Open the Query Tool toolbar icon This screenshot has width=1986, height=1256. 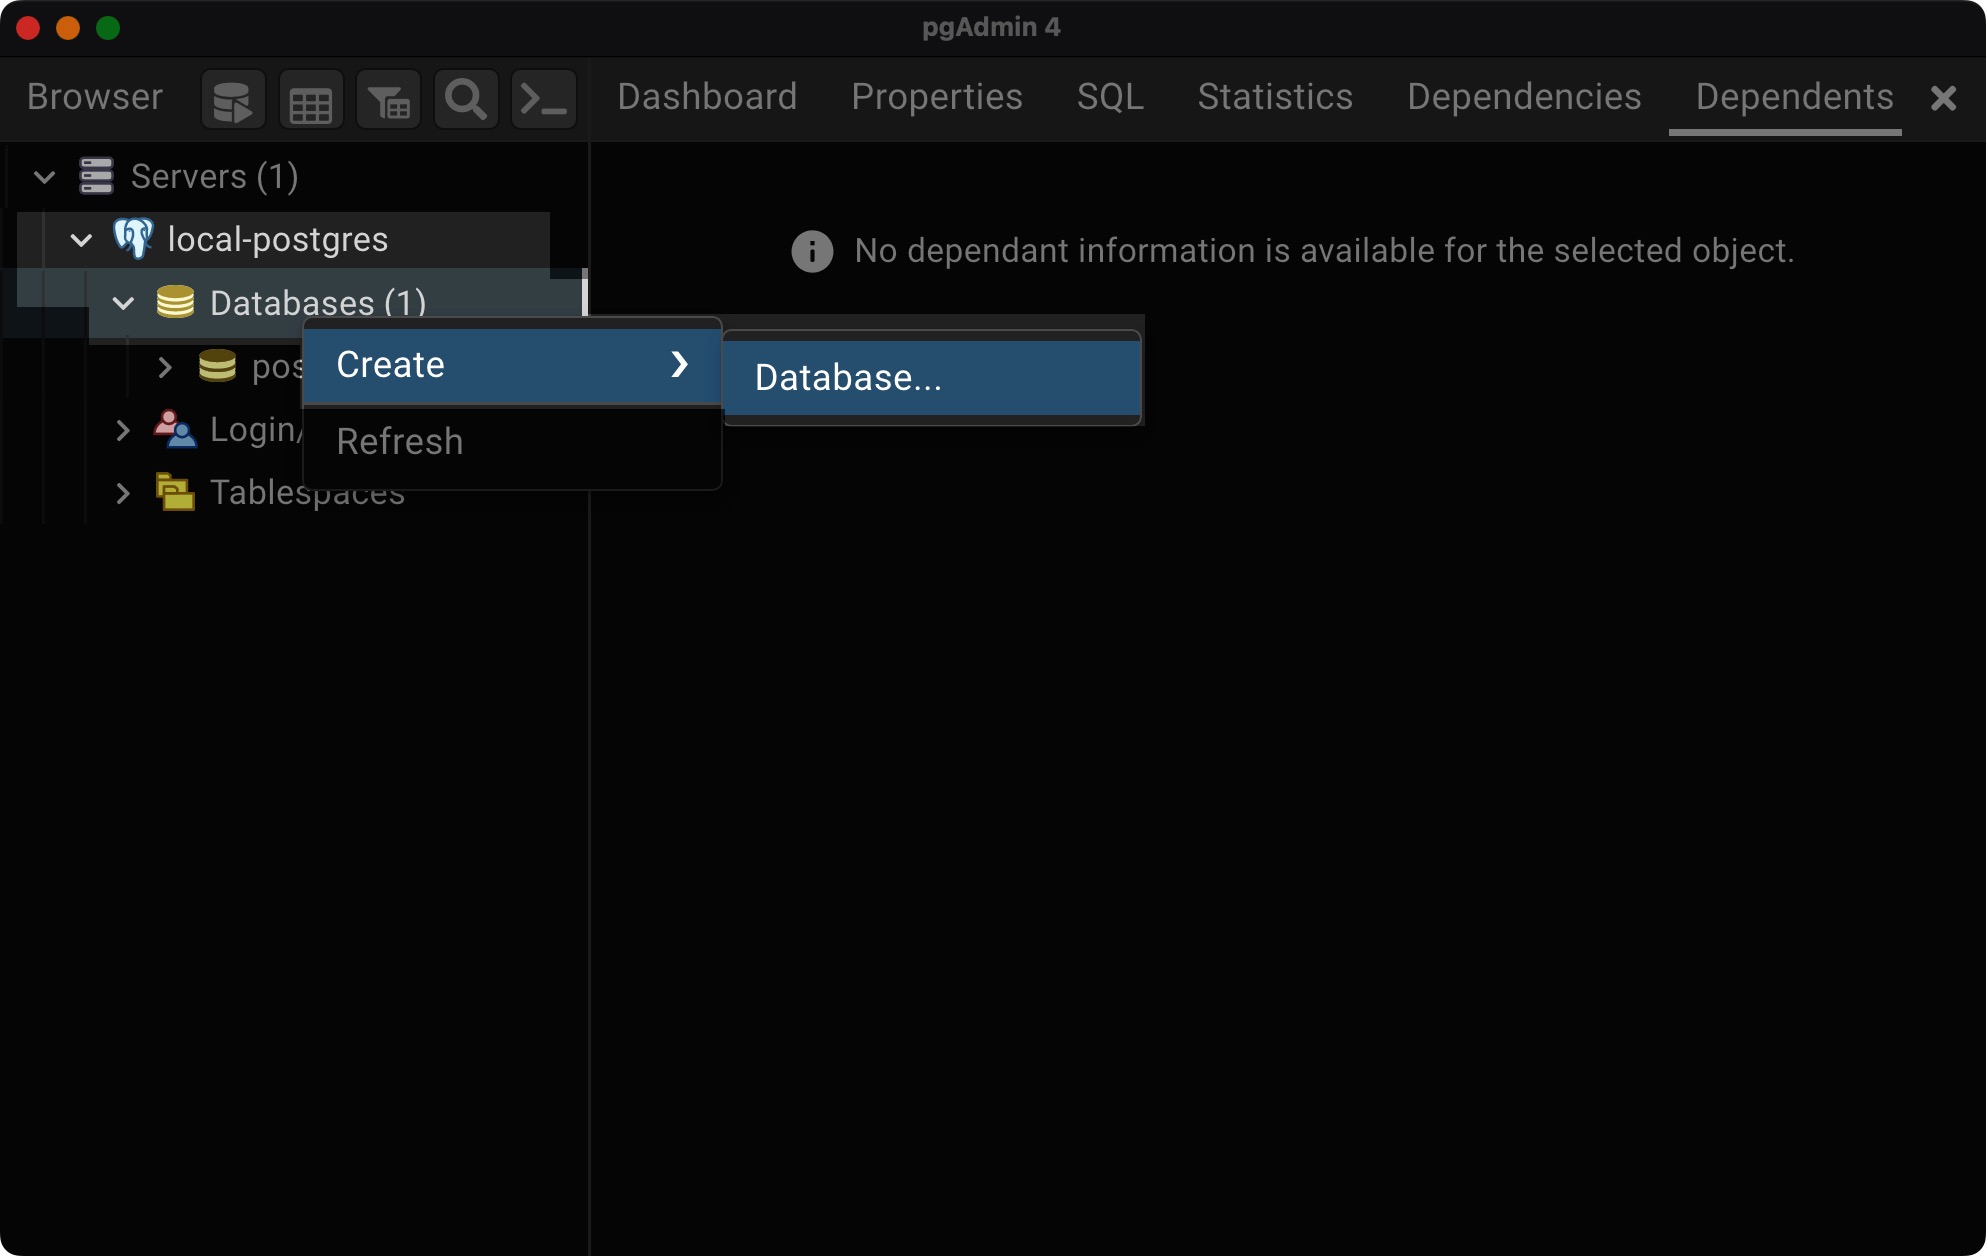tap(233, 100)
